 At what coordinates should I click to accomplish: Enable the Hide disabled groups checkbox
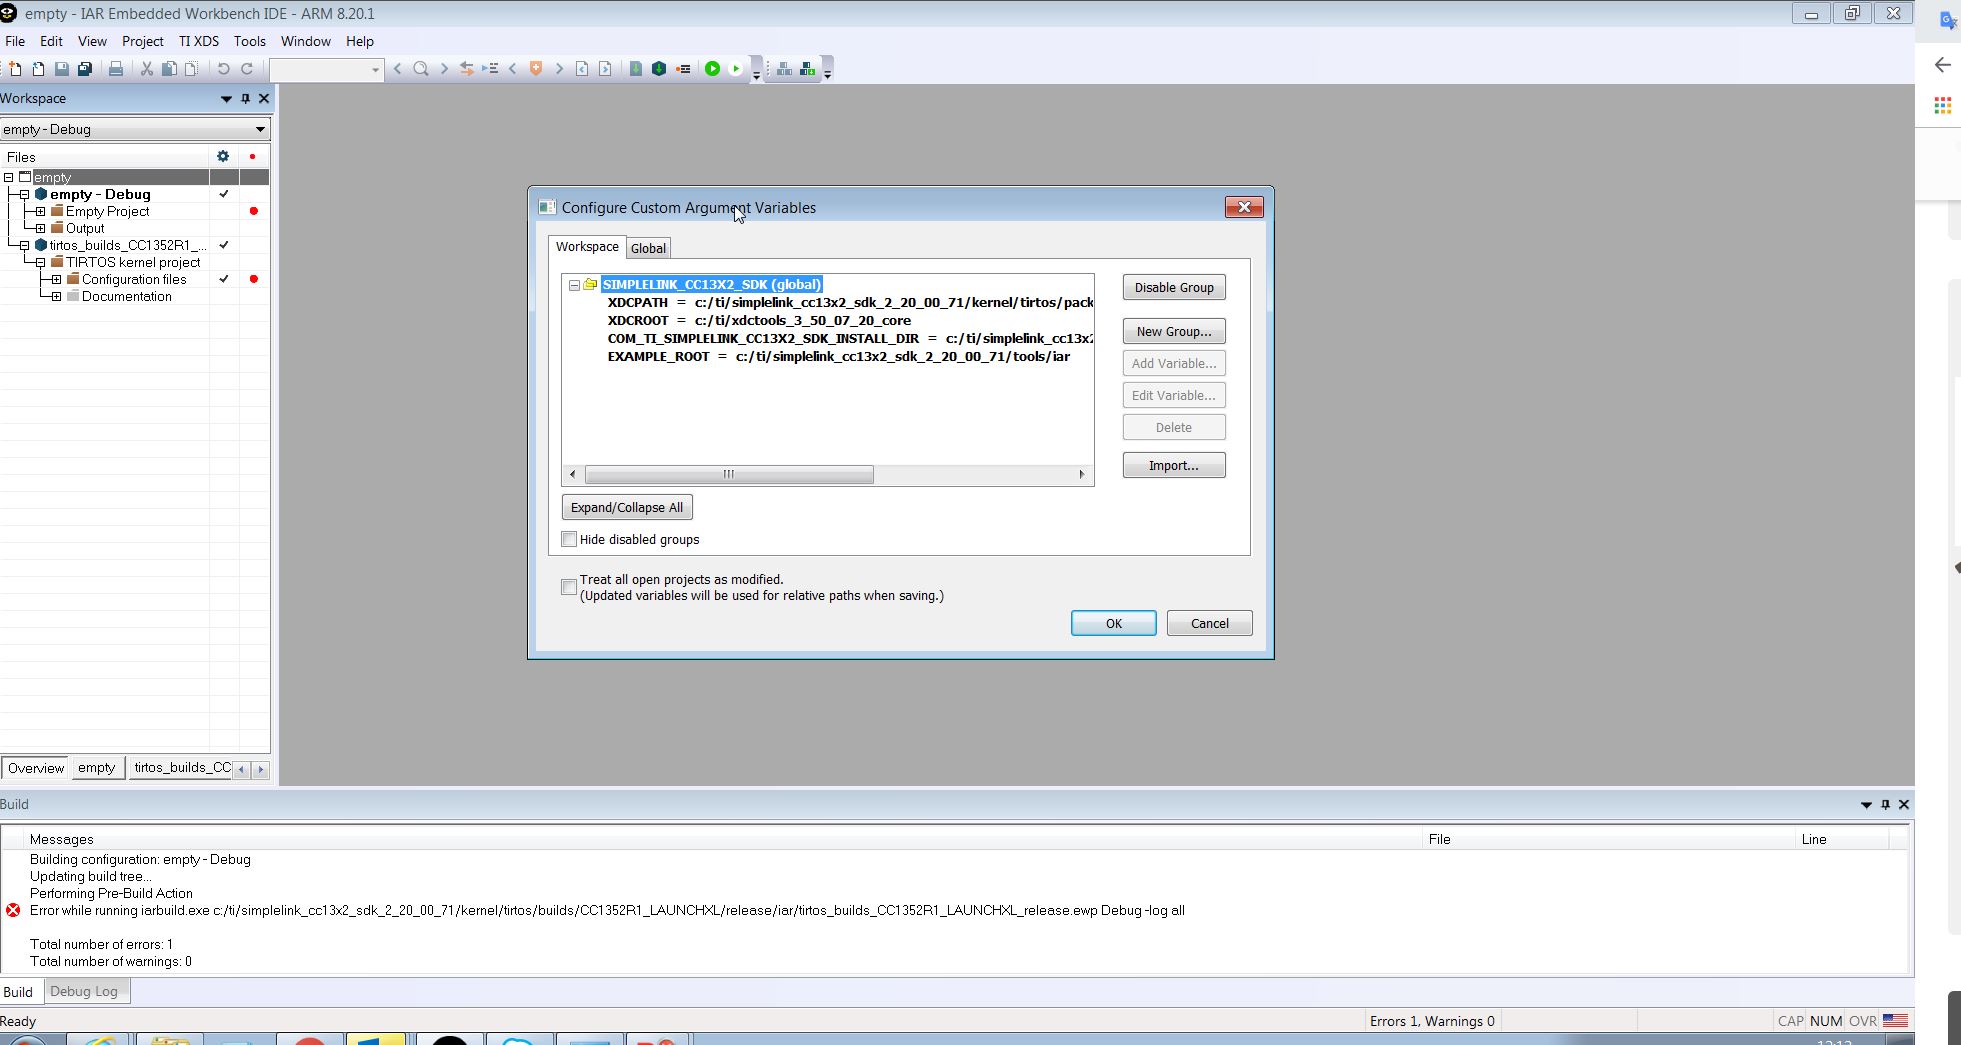click(x=570, y=539)
